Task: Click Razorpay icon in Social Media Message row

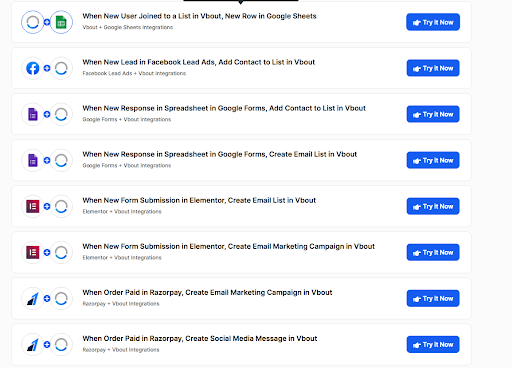Action: 33,344
